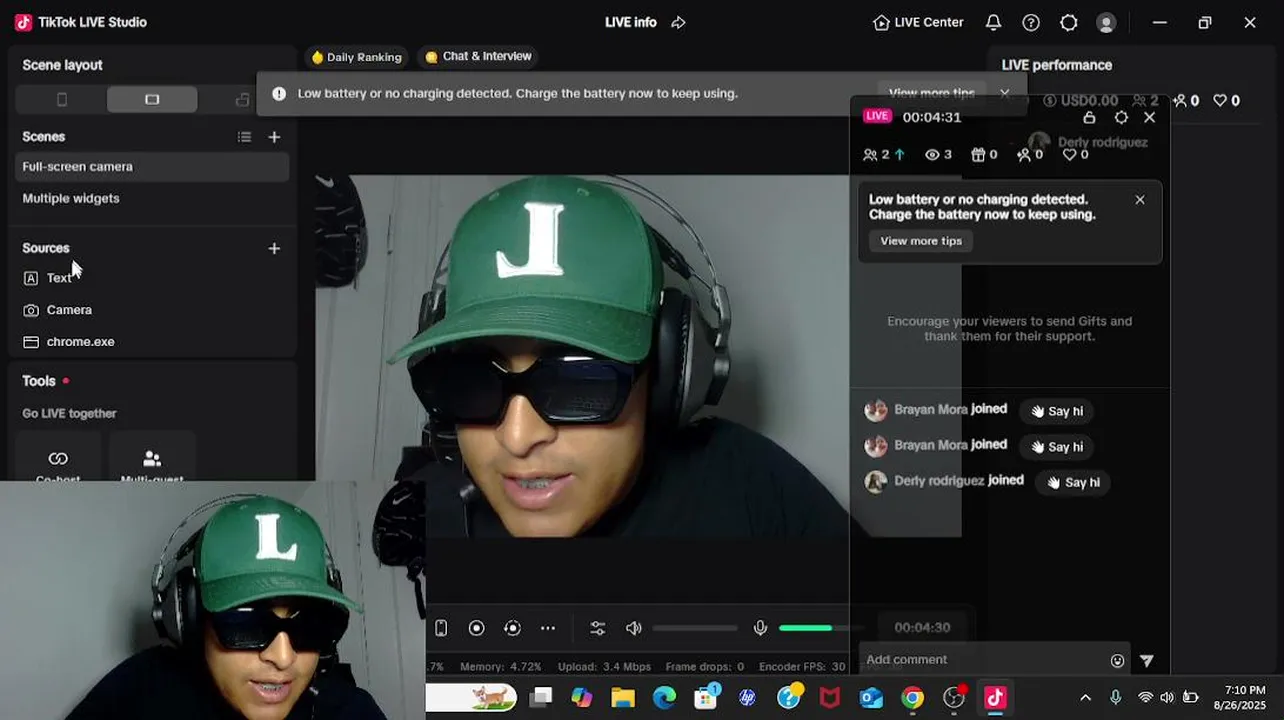The width and height of the screenshot is (1284, 720).
Task: Close the floating LIVE chat panel
Action: click(1149, 117)
